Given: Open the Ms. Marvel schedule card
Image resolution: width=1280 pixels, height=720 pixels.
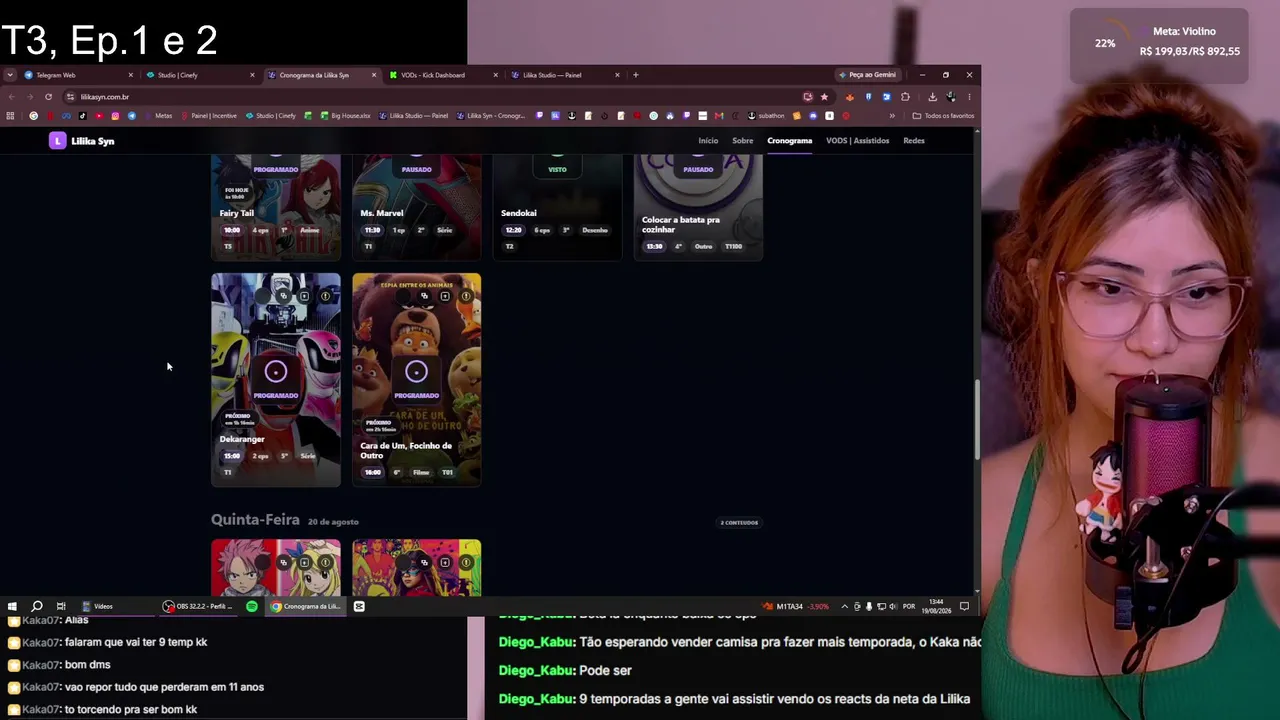Looking at the screenshot, I should point(417,208).
